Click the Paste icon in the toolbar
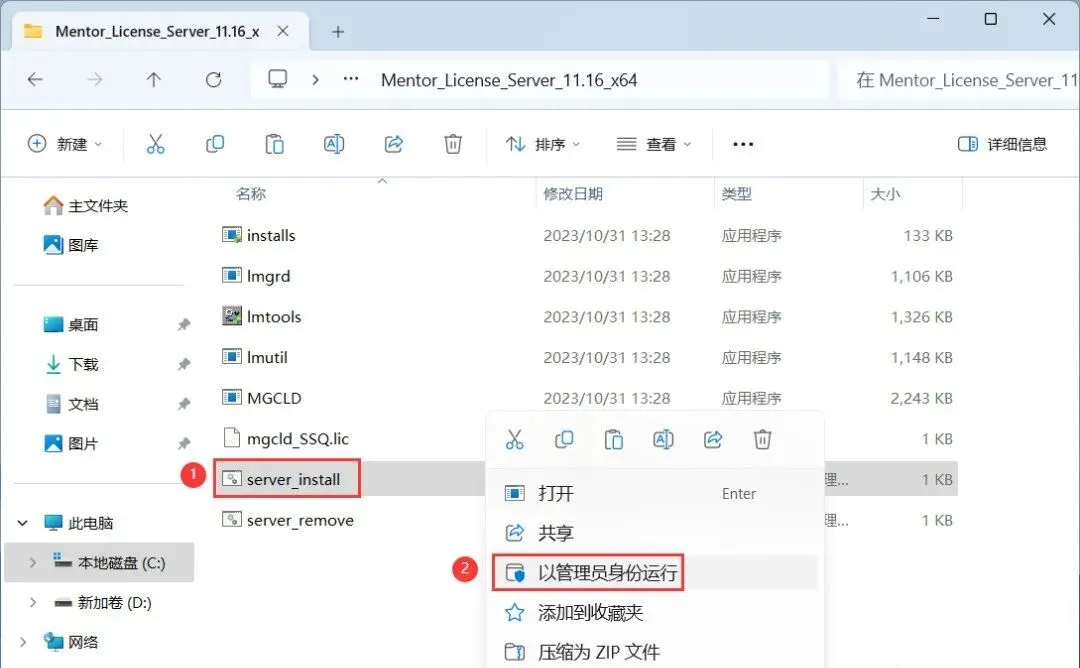The height and width of the screenshot is (668, 1080). 274,144
